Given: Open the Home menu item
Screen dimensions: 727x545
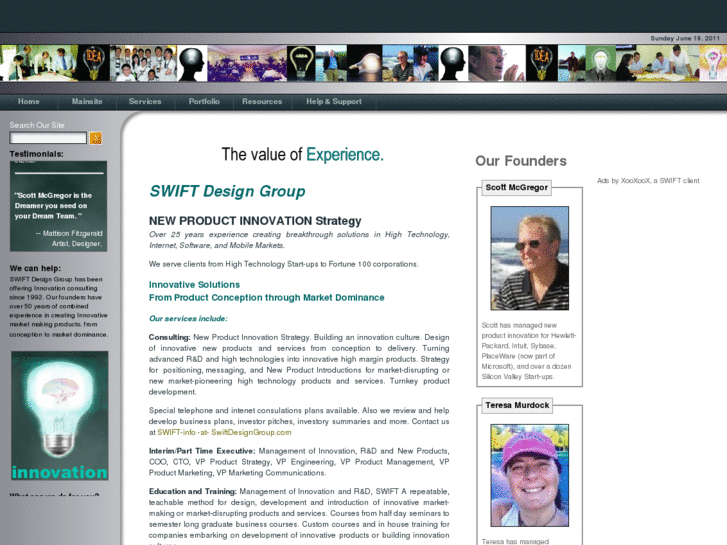Looking at the screenshot, I should [29, 102].
